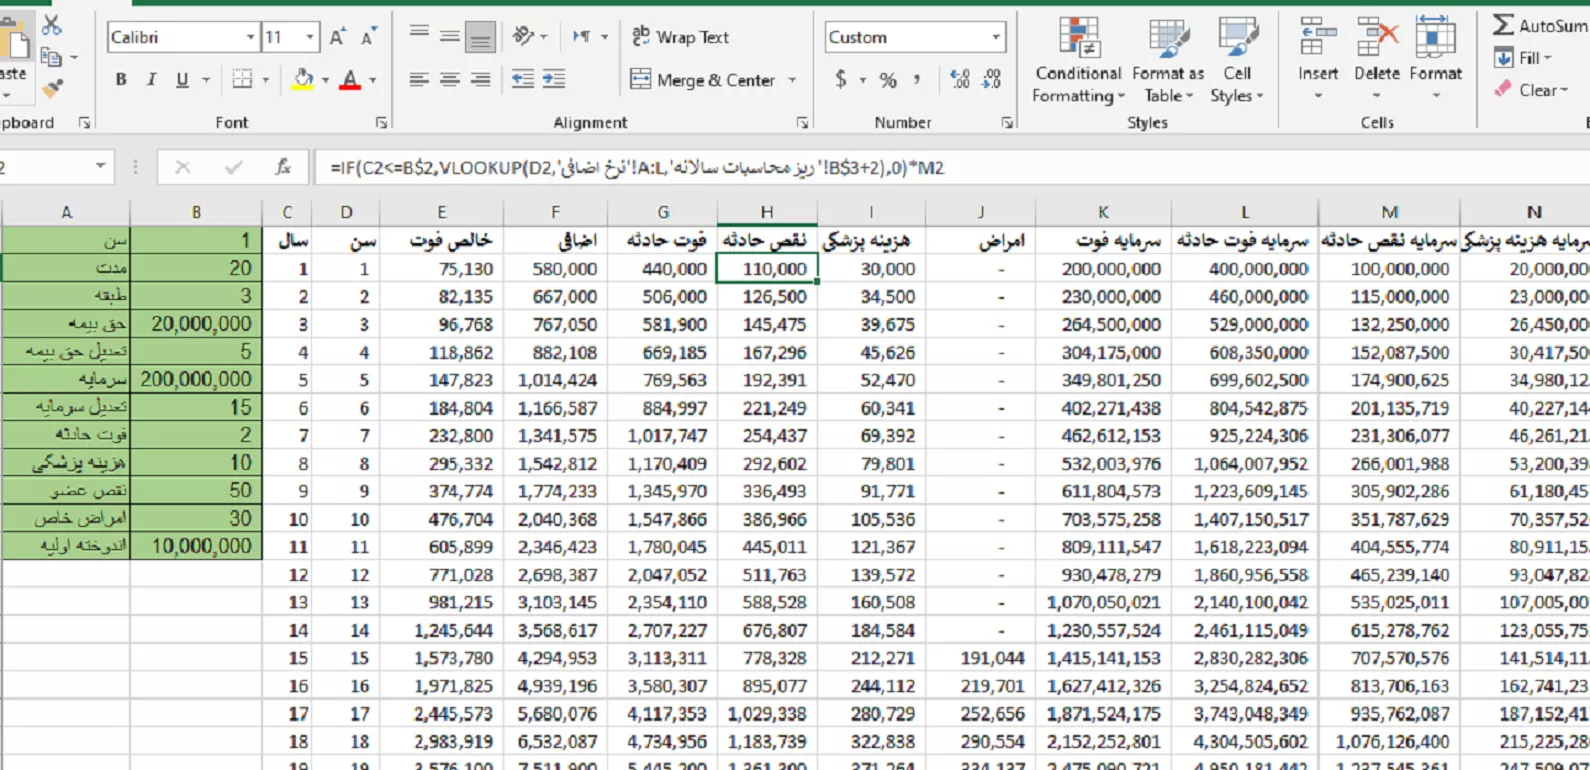
Task: Decrease indent in Alignment group
Action: 522,79
